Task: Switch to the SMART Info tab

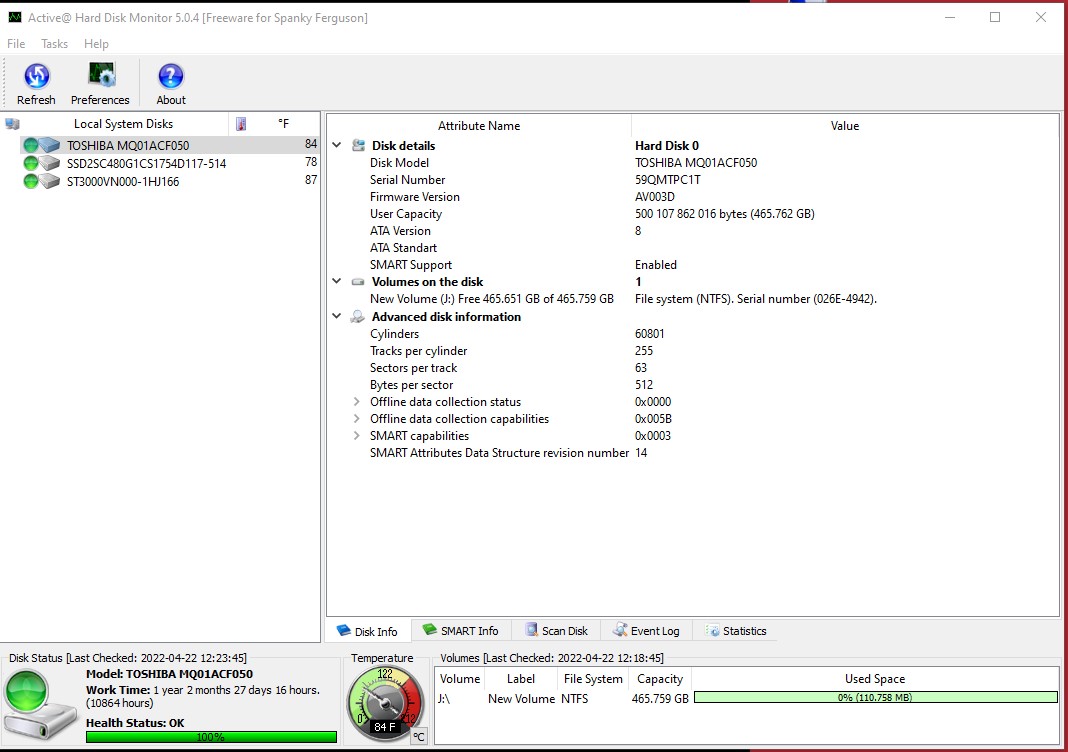Action: 460,631
